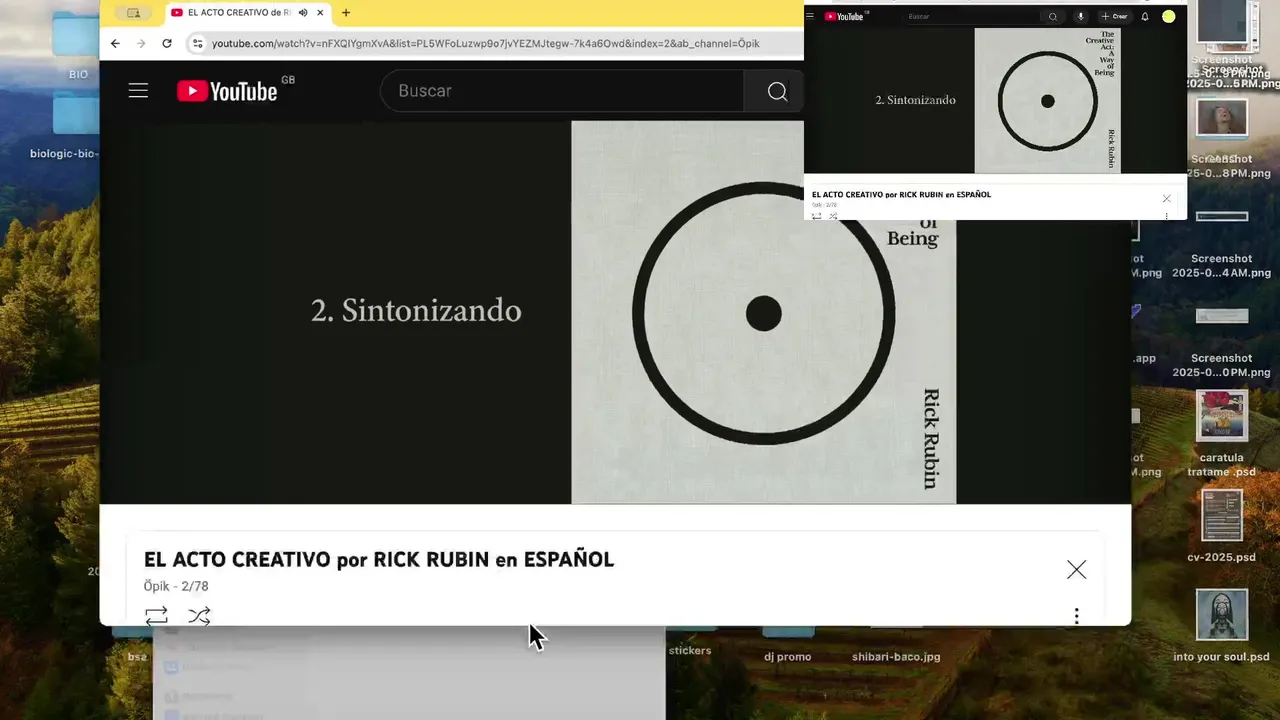Mute tab via speaker icon on tab
This screenshot has width=1280, height=720.
point(302,13)
